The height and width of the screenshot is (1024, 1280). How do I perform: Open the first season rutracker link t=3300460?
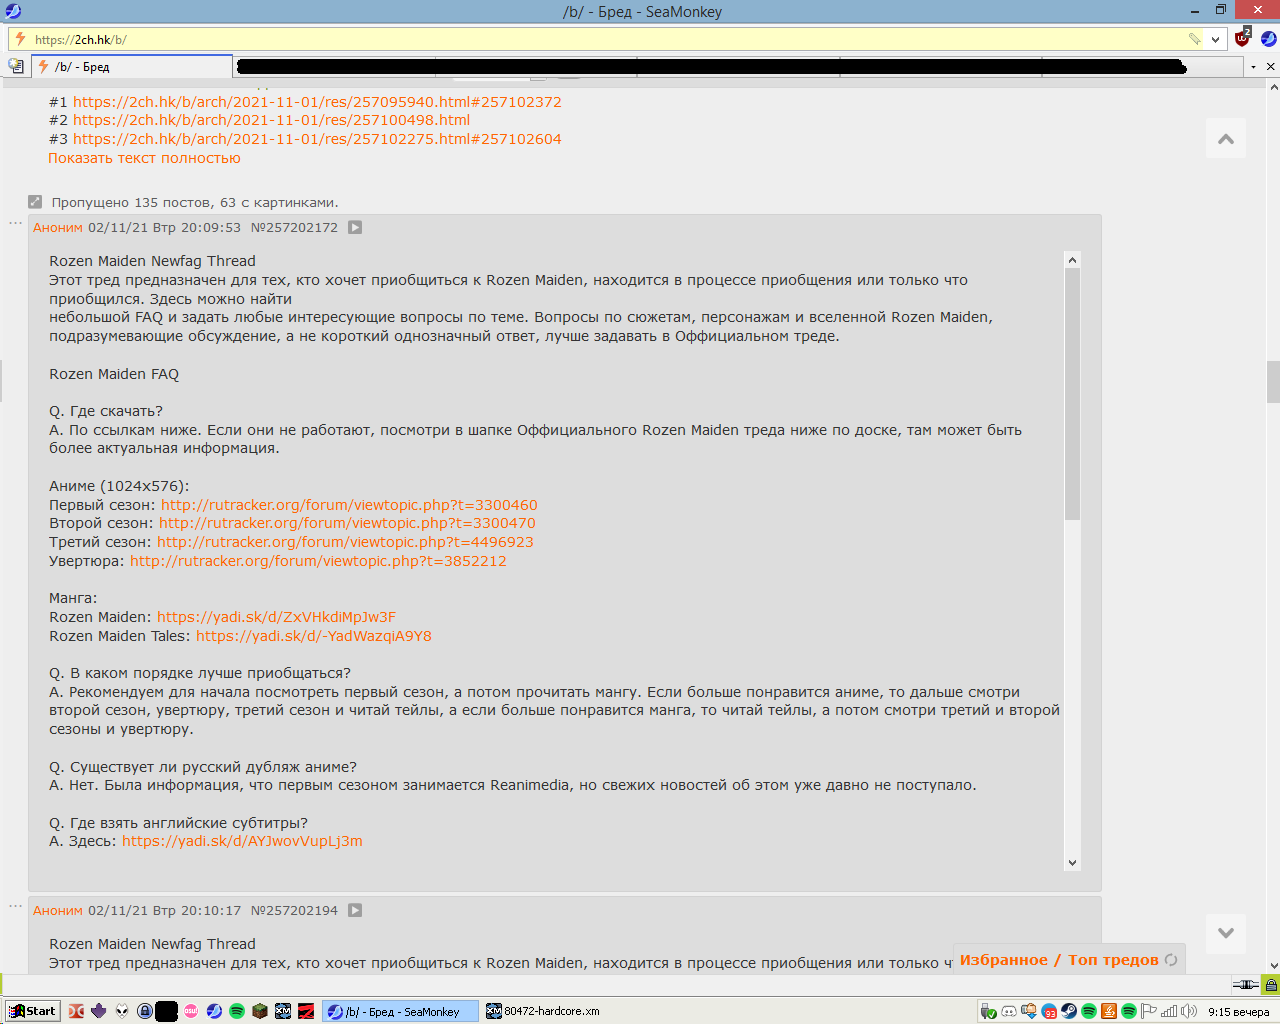349,505
